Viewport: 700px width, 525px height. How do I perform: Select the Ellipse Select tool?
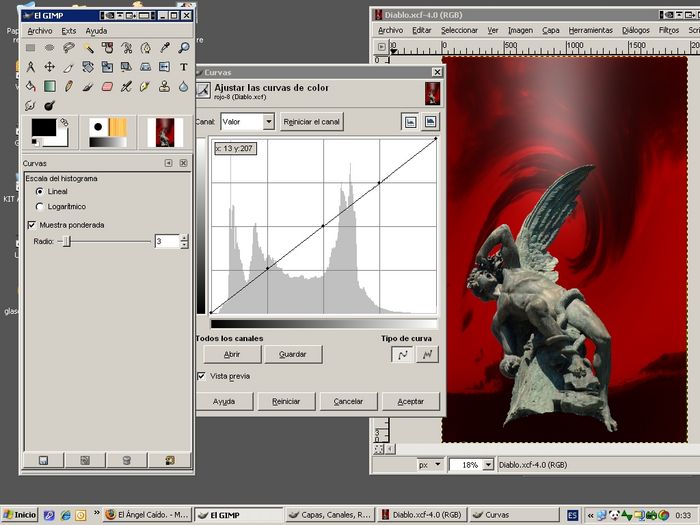click(50, 48)
